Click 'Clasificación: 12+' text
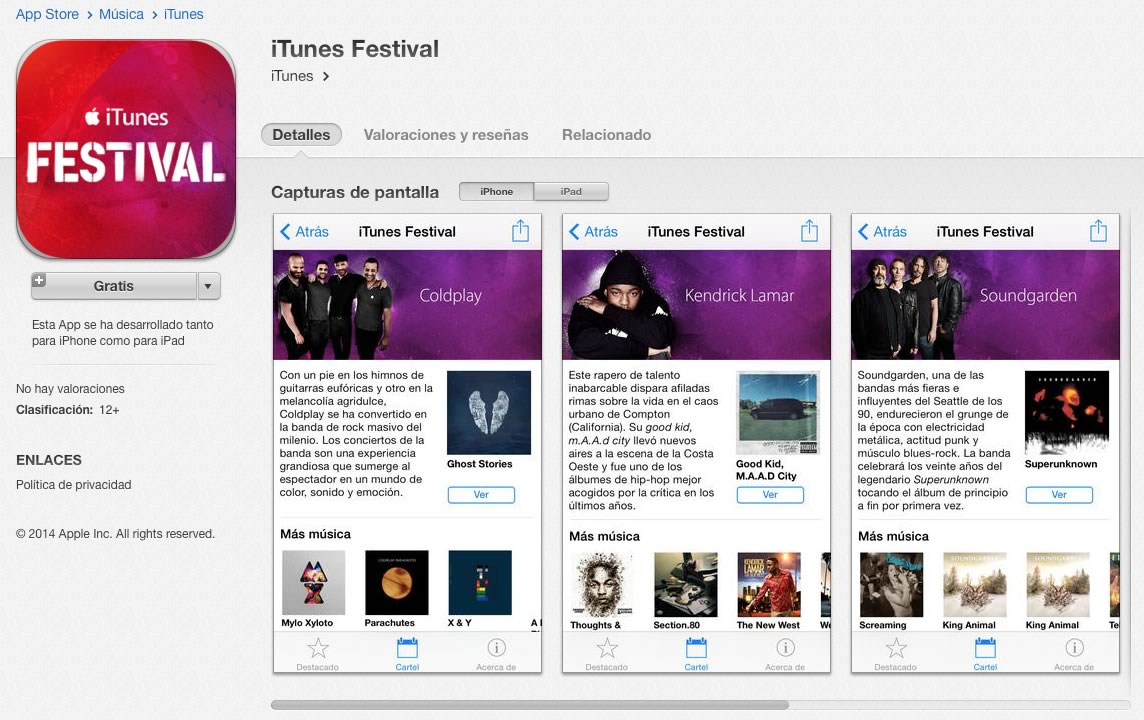This screenshot has width=1144, height=720. (67, 410)
